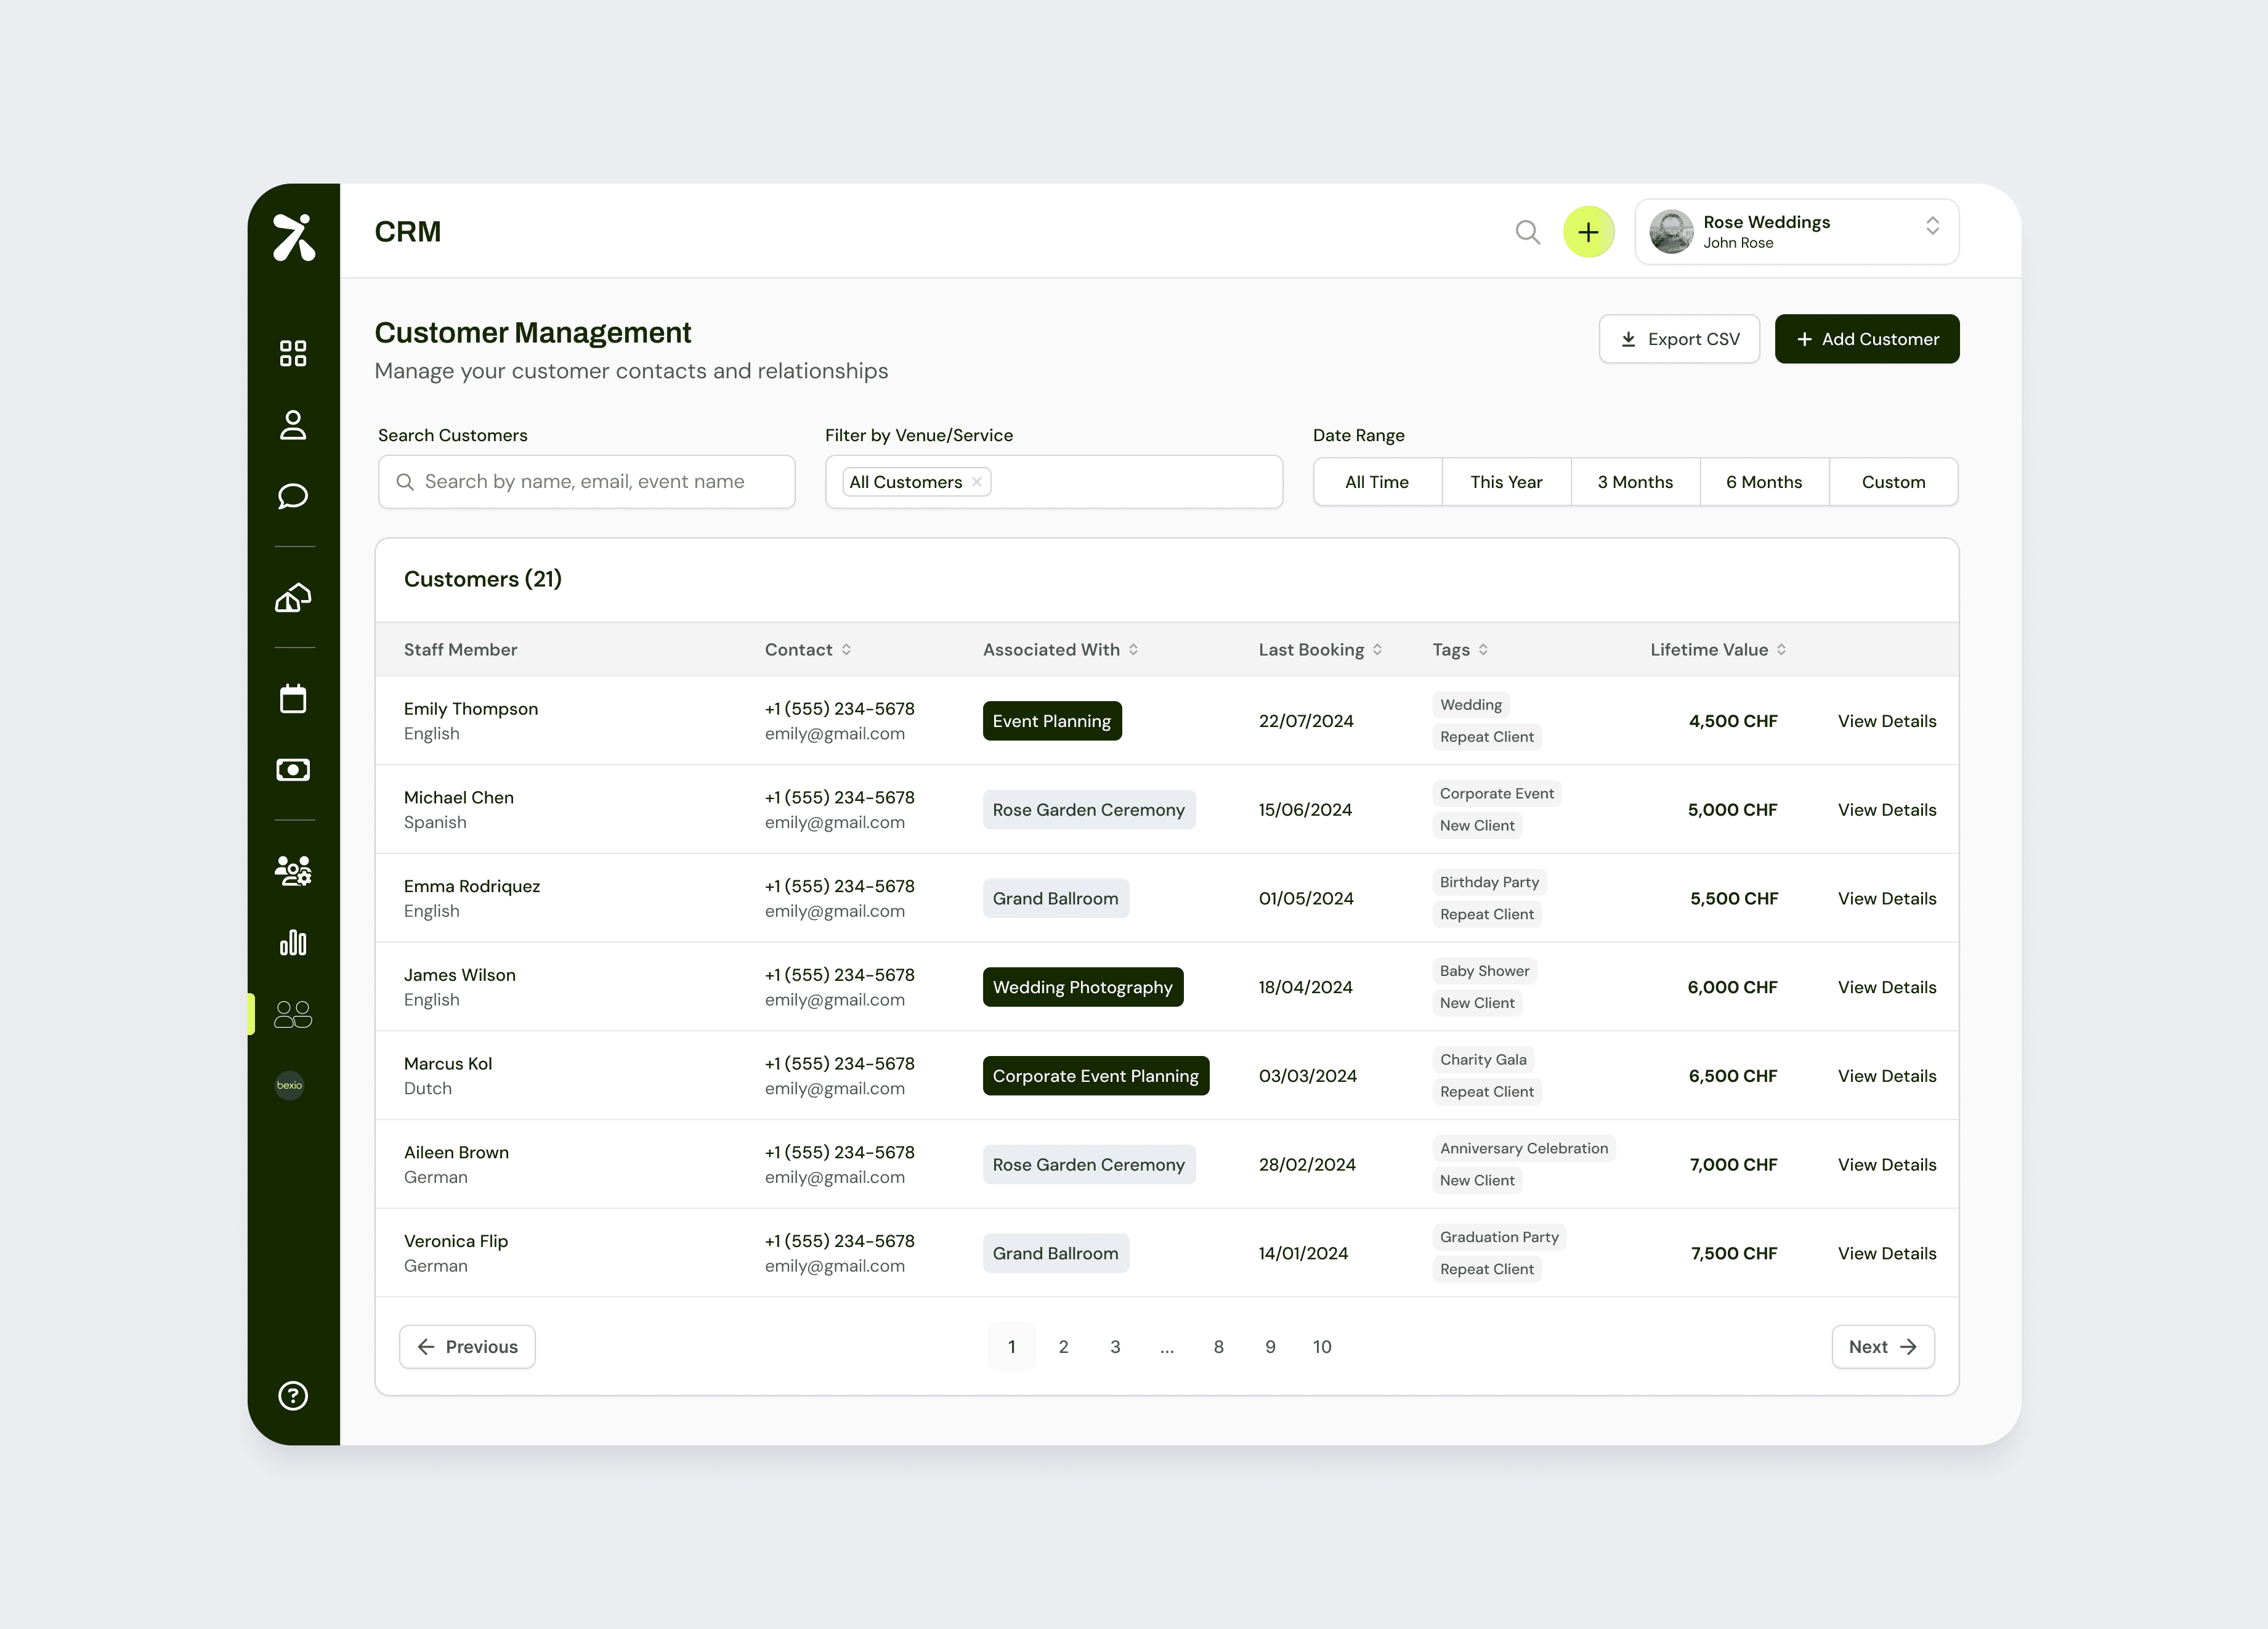Click the payments cash icon in sidebar
Viewport: 2268px width, 1629px height.
point(293,769)
